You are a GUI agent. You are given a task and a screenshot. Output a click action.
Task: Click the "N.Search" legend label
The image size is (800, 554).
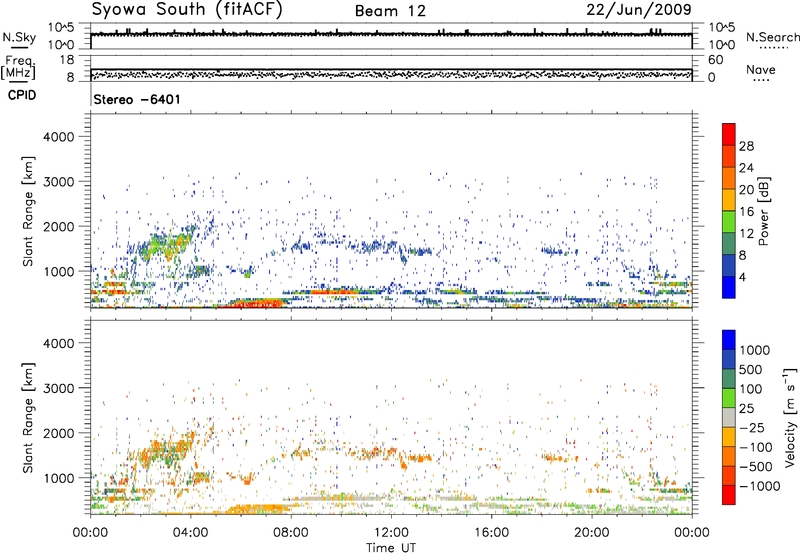tap(772, 37)
